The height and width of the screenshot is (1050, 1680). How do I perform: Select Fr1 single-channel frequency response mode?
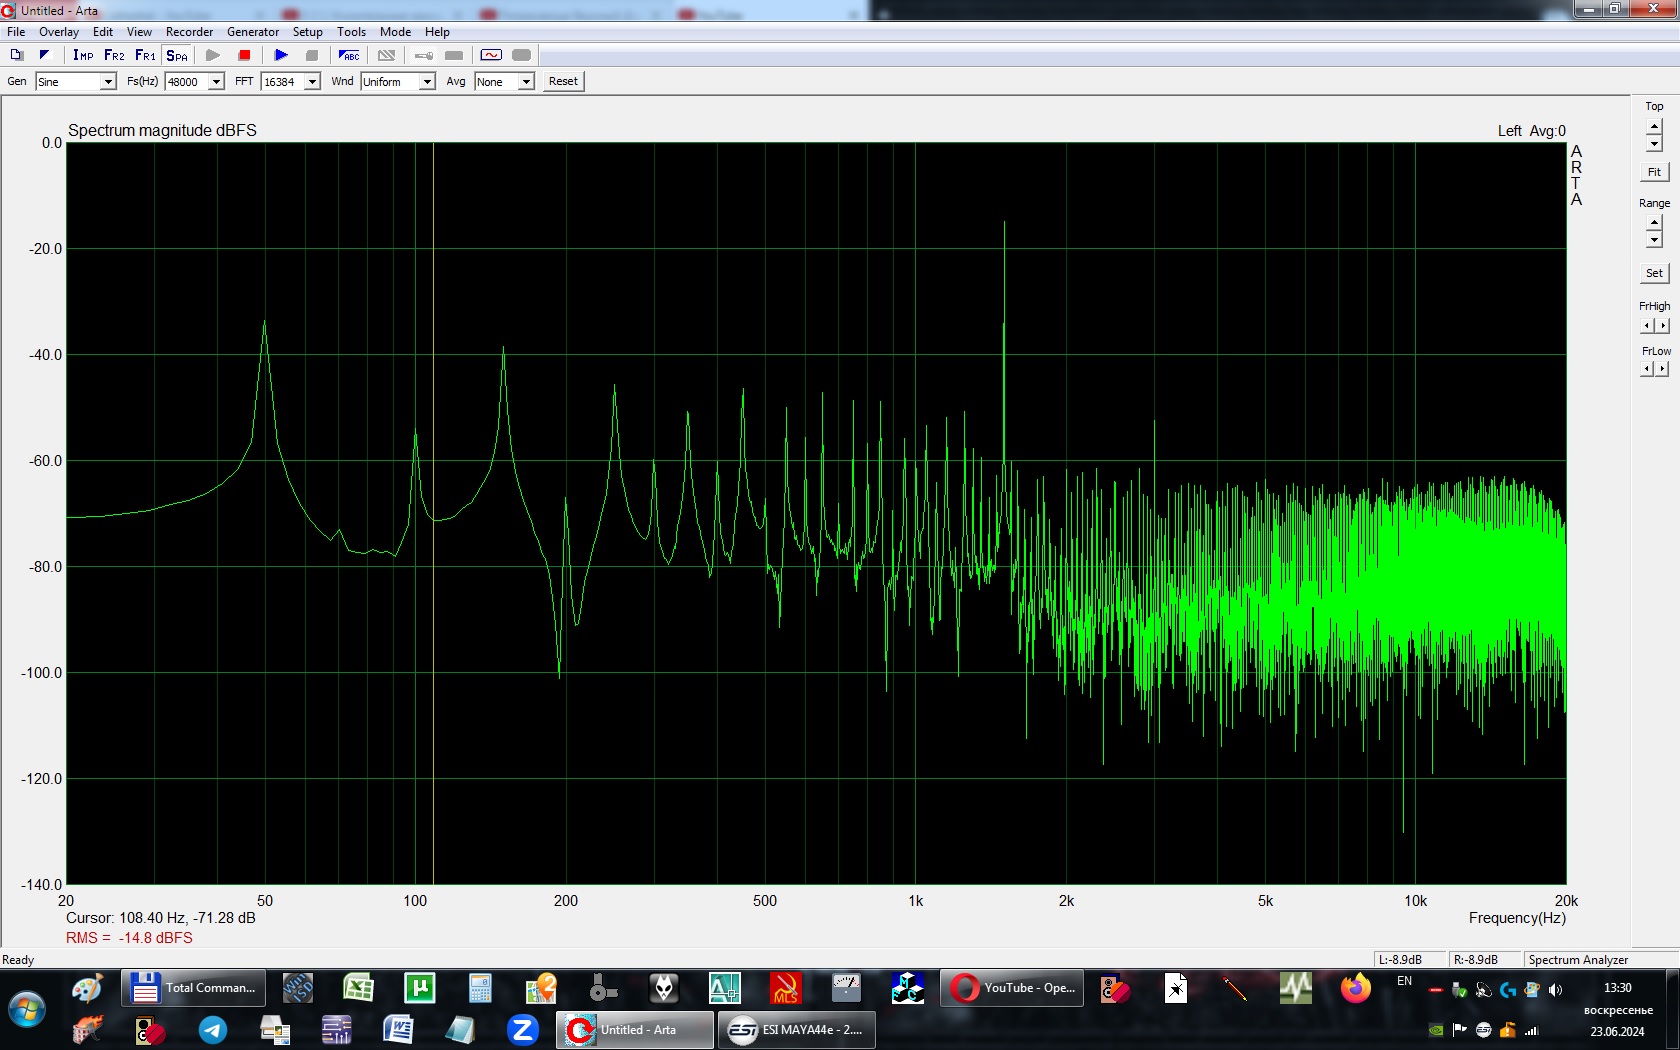tap(145, 55)
